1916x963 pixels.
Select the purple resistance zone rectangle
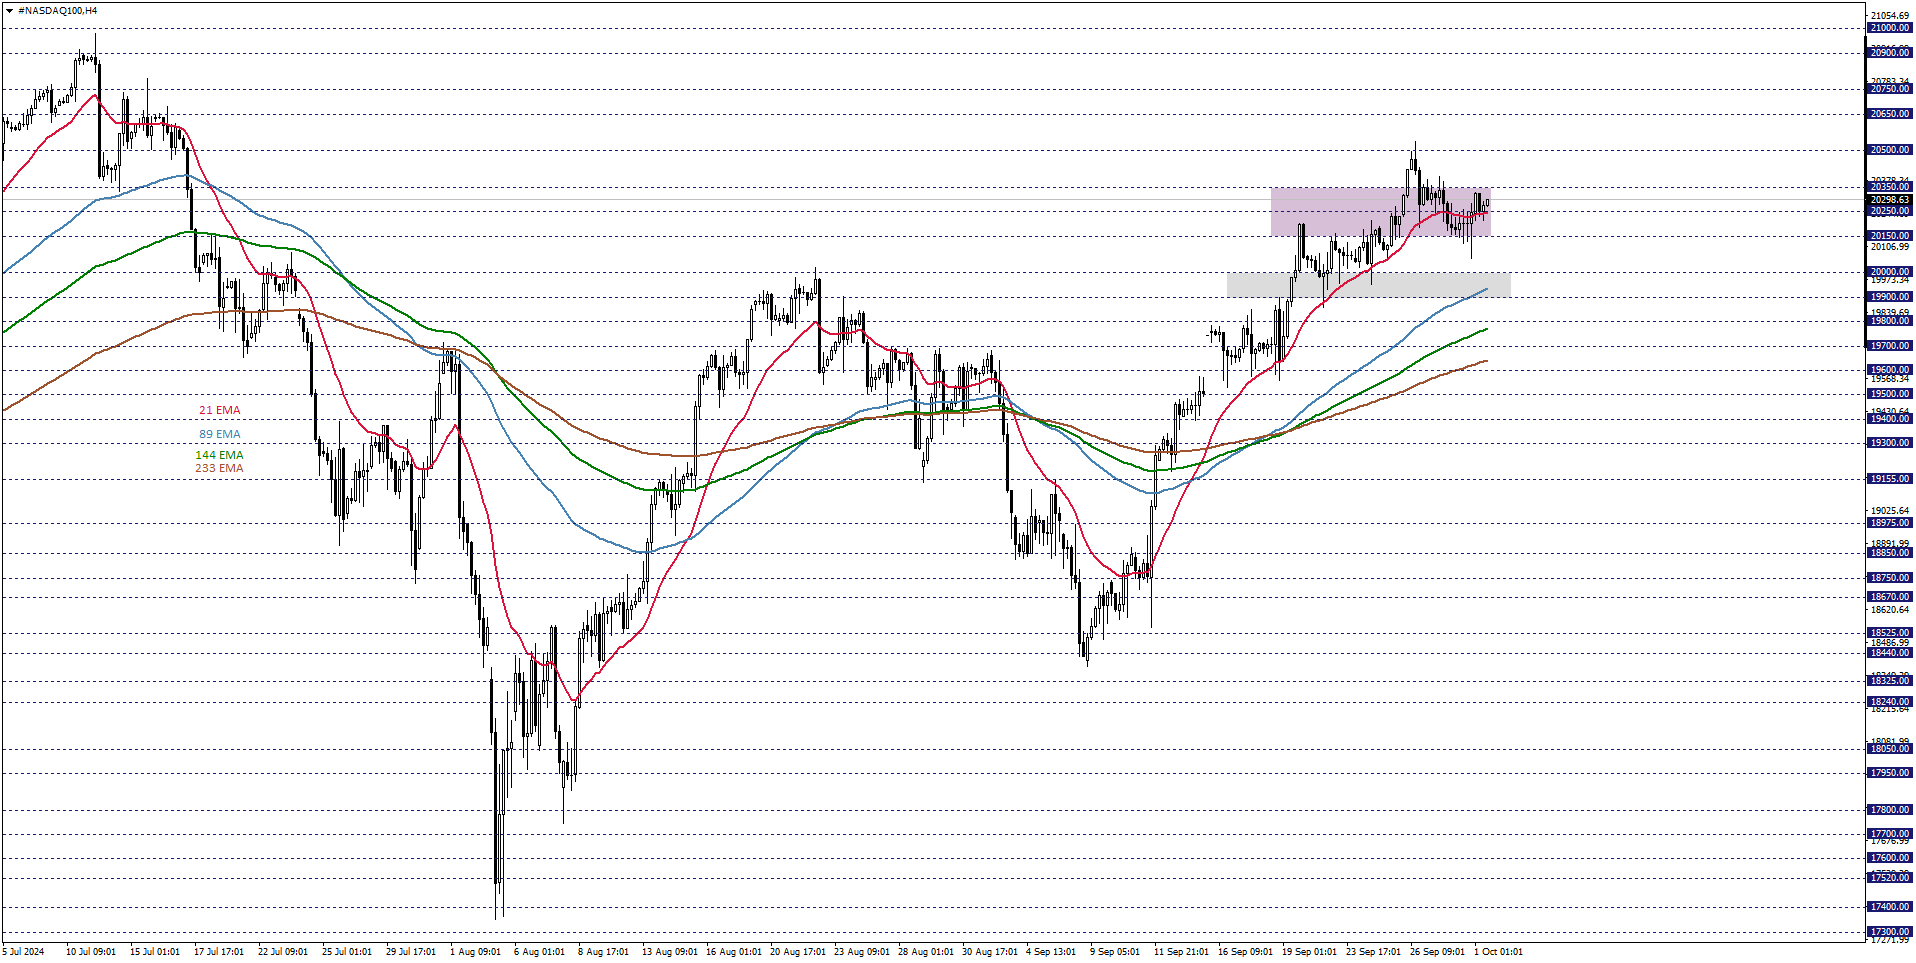[1380, 212]
